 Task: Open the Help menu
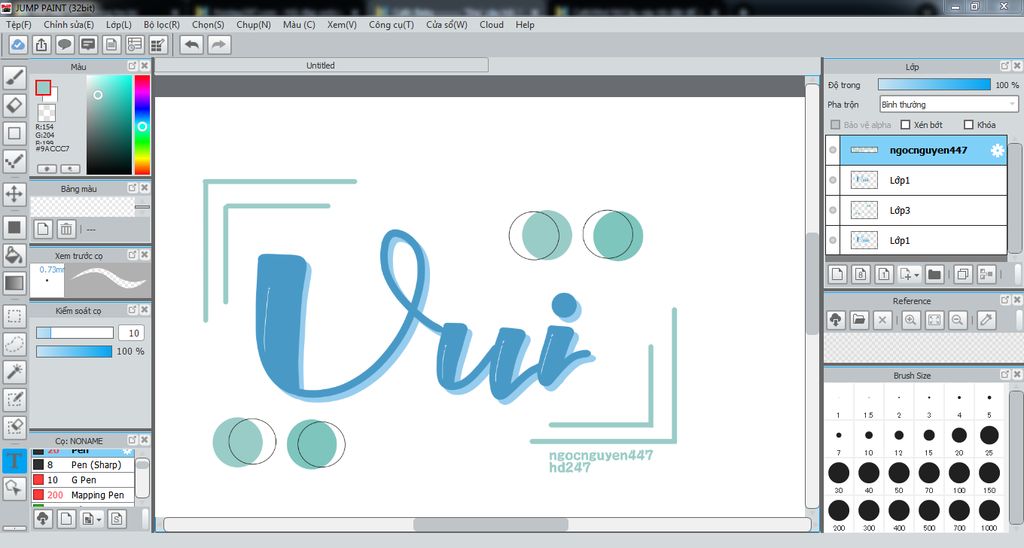524,25
